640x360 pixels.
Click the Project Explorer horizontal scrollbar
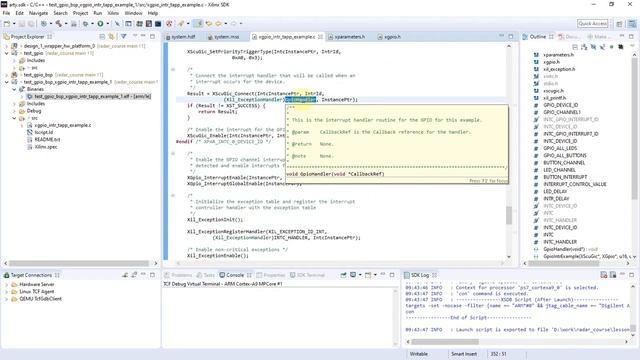(x=79, y=263)
